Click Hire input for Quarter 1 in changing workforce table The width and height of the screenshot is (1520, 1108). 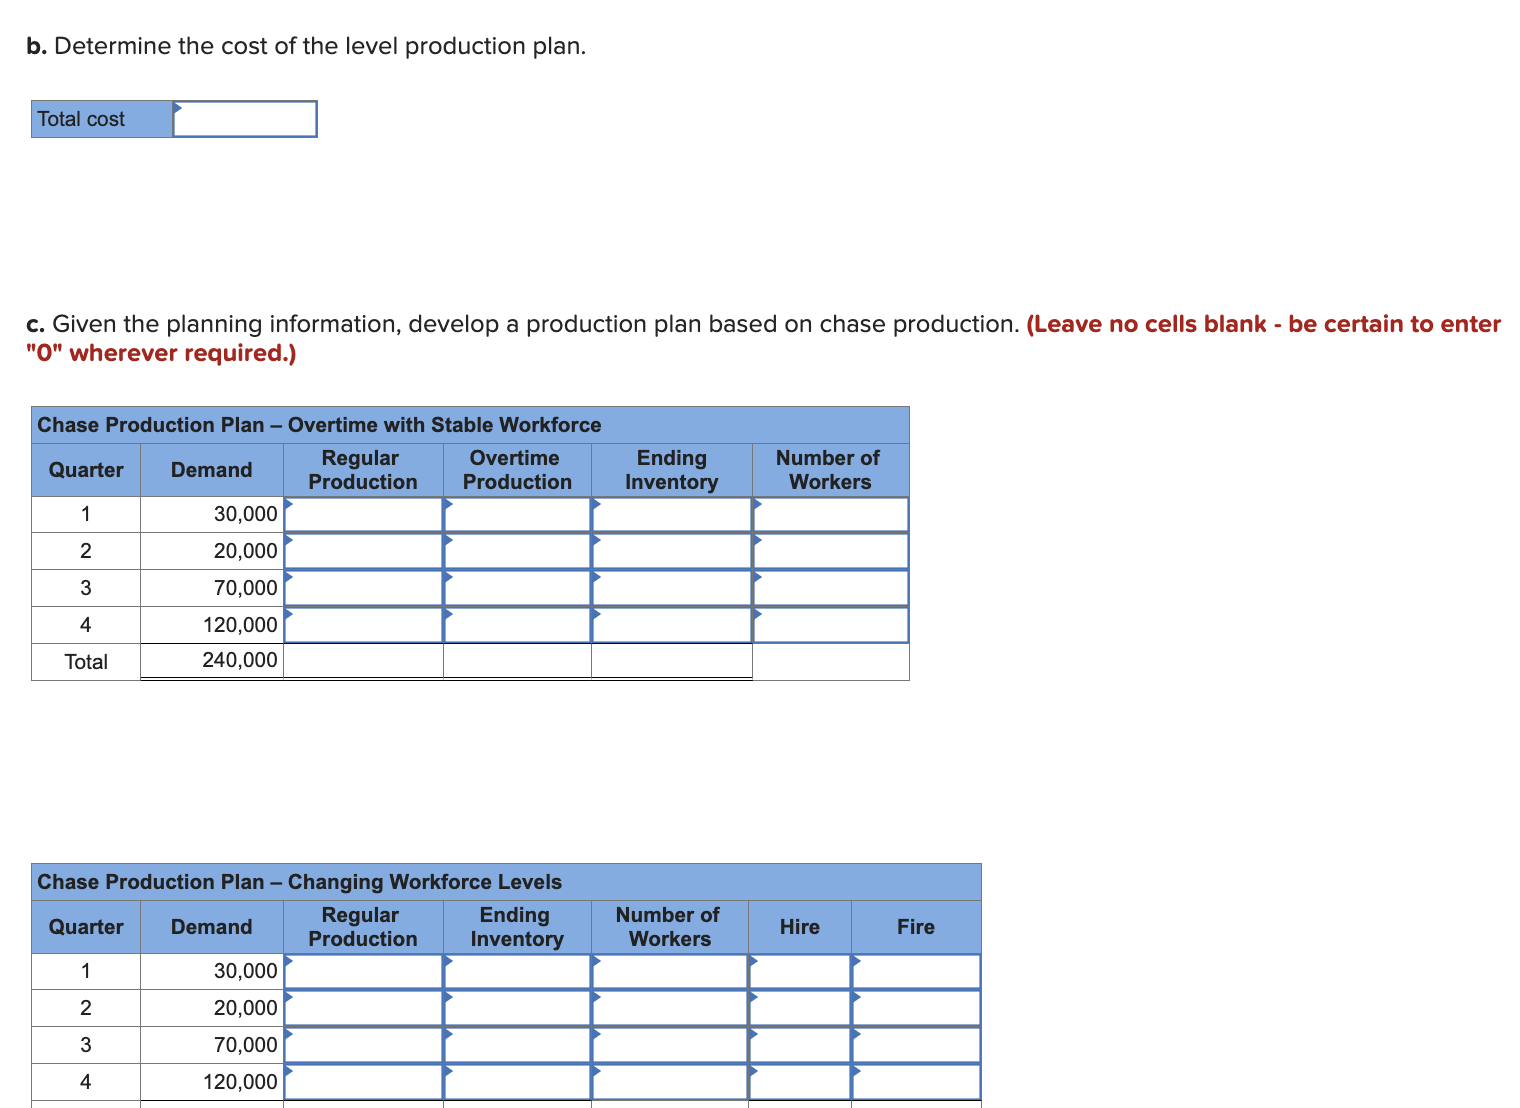[799, 970]
